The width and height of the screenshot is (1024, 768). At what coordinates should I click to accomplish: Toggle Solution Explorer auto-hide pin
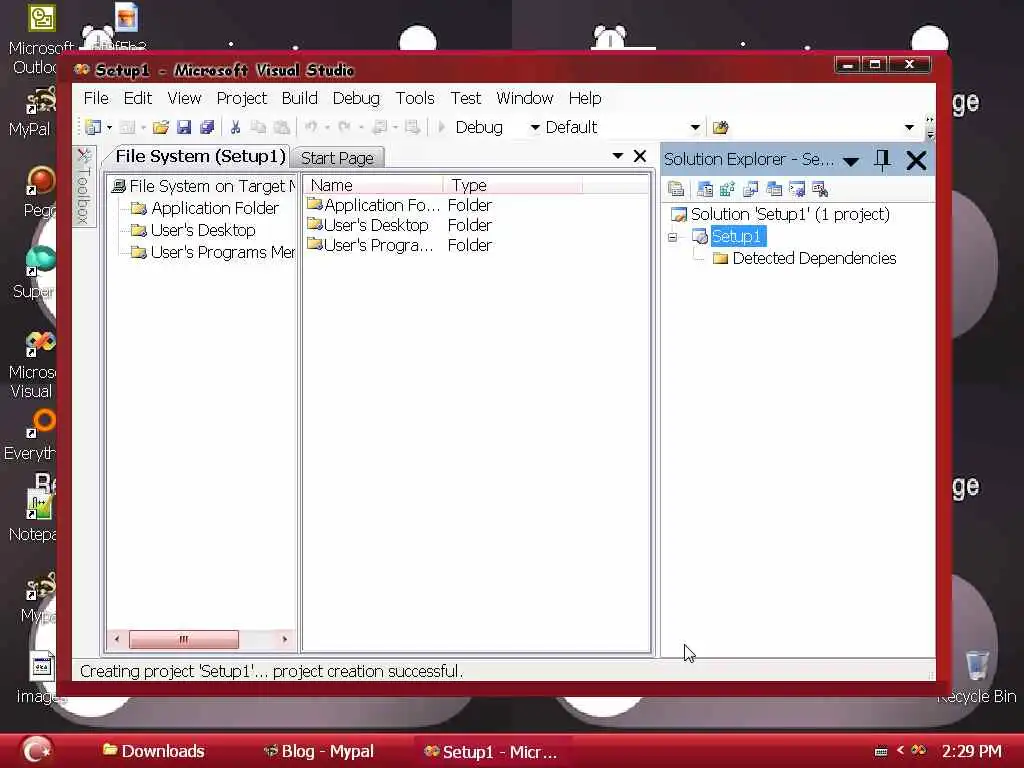point(882,160)
